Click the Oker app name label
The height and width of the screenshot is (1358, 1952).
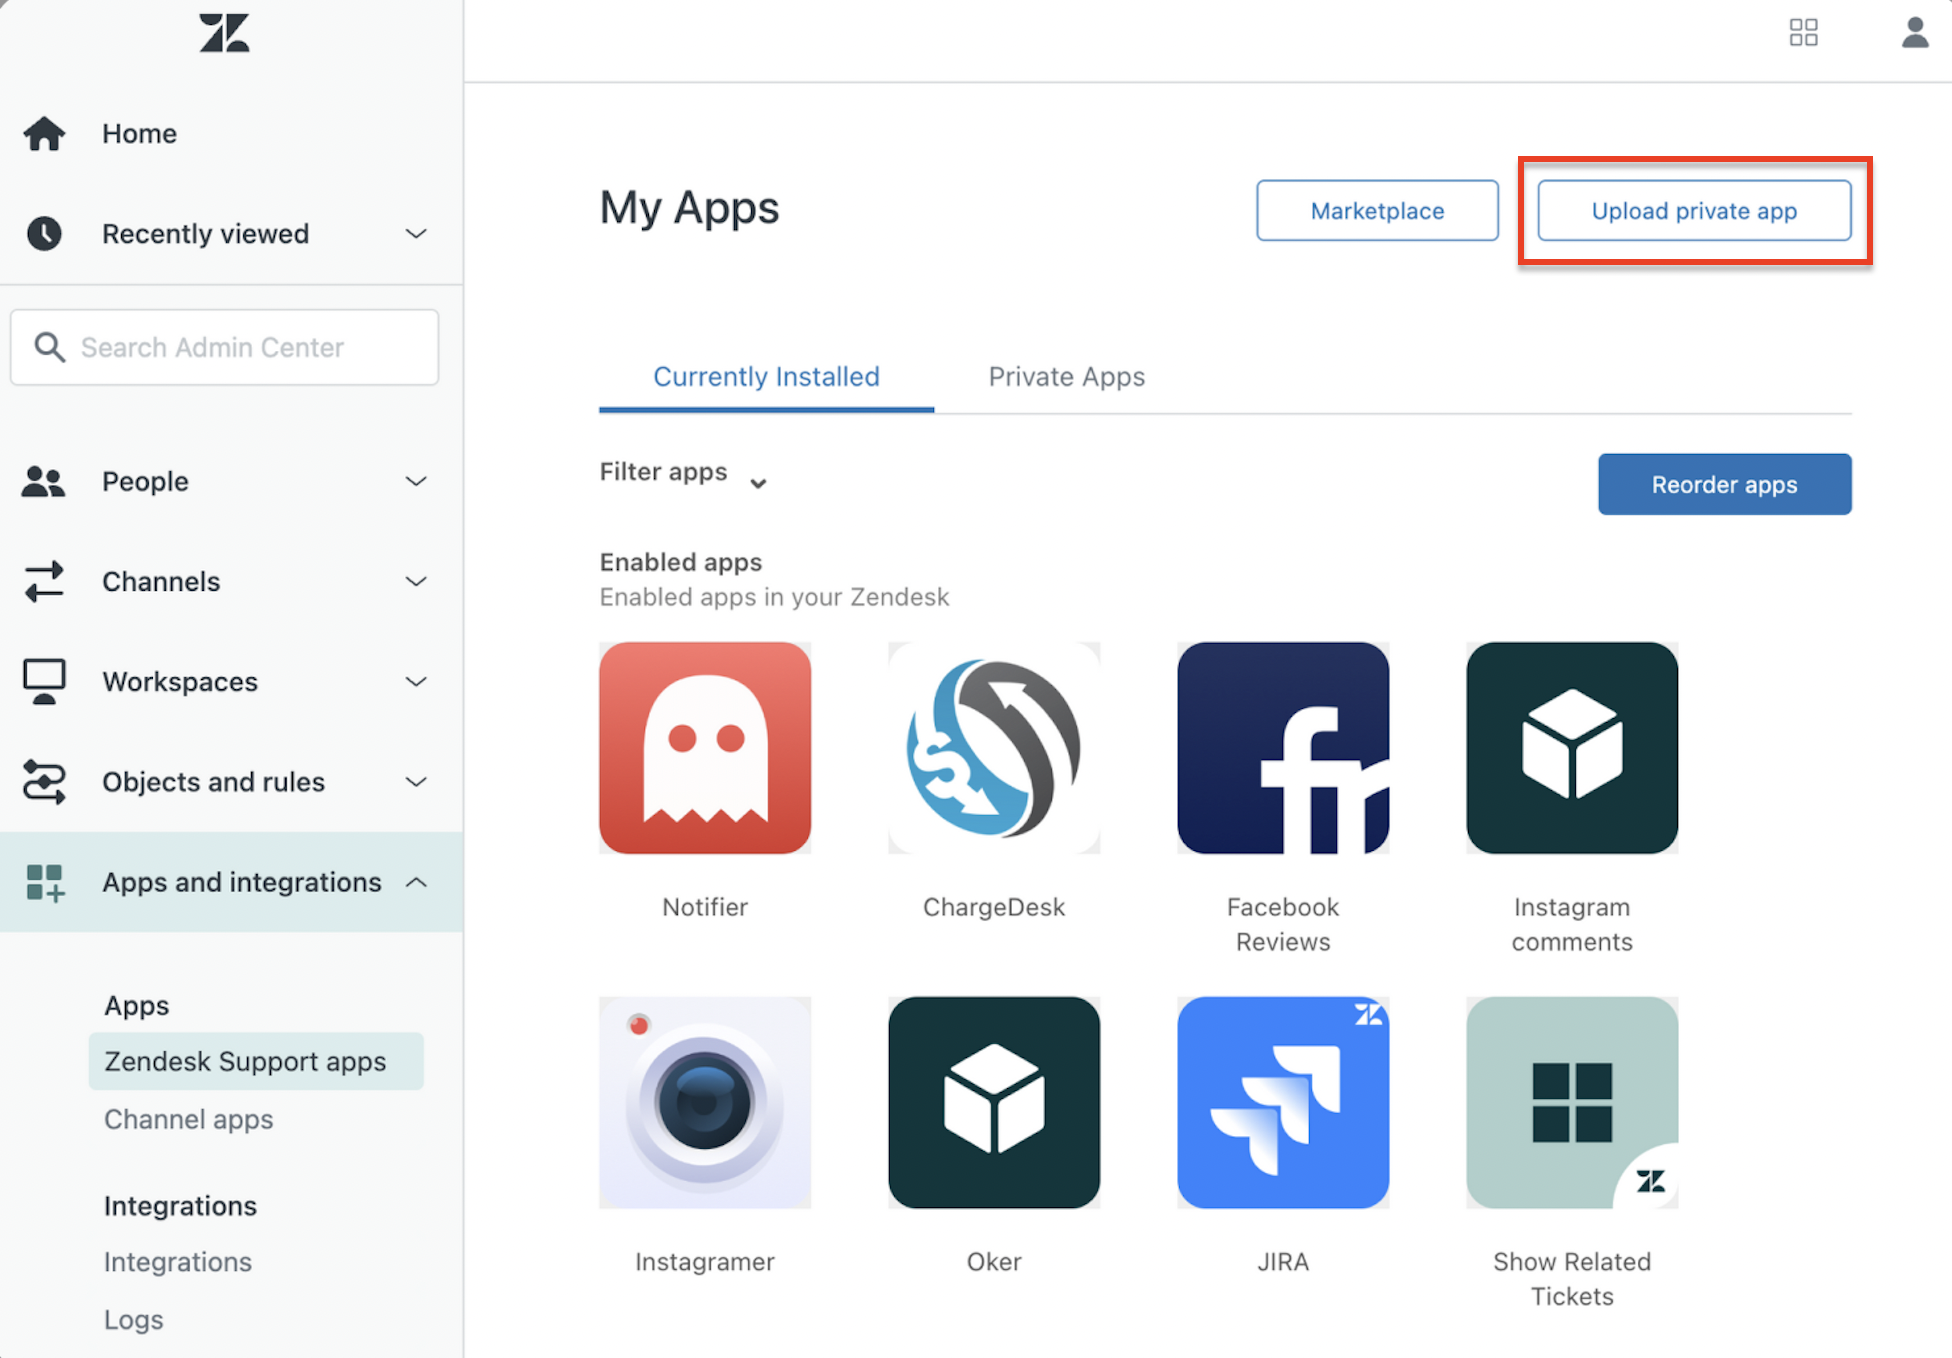click(x=994, y=1262)
